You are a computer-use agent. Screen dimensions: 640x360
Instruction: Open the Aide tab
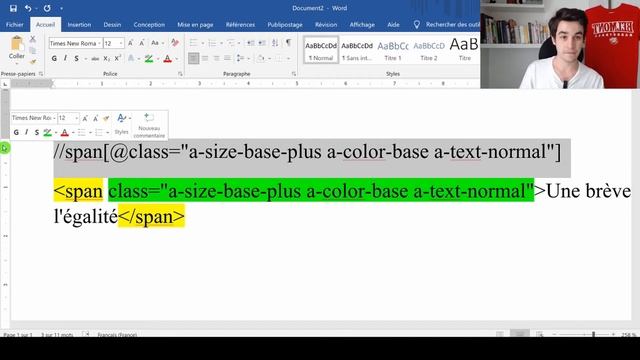coord(393,24)
